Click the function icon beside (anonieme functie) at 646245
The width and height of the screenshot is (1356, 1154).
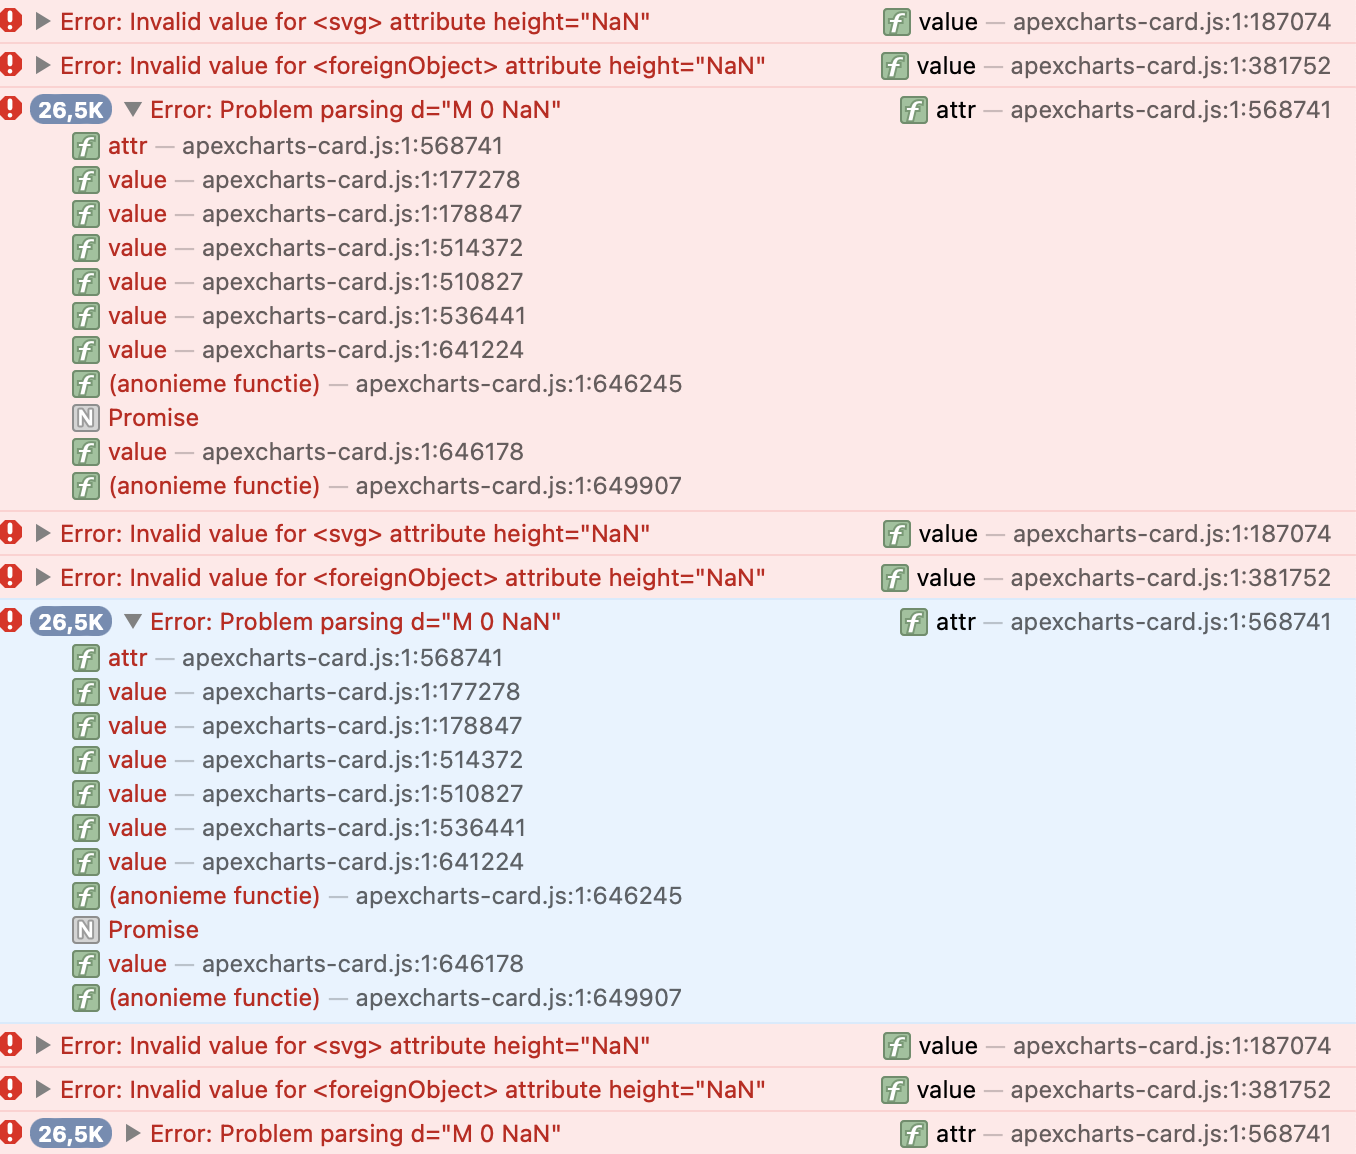[86, 384]
